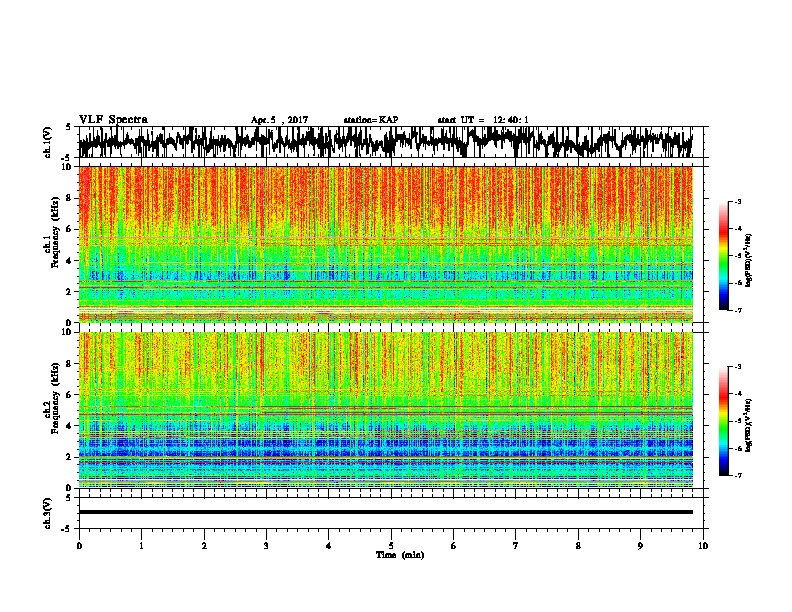The height and width of the screenshot is (612, 792).
Task: Click the "ch.3(V)" axis label
Action: (x=48, y=513)
